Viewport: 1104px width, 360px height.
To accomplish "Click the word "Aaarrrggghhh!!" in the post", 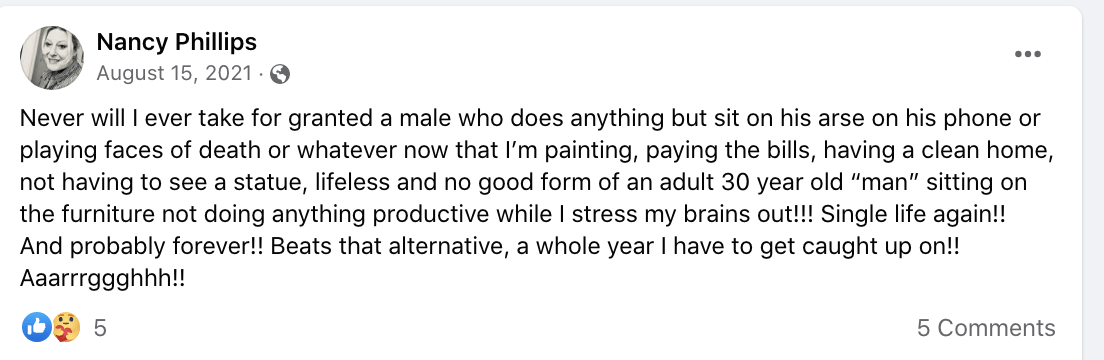I will point(103,280).
